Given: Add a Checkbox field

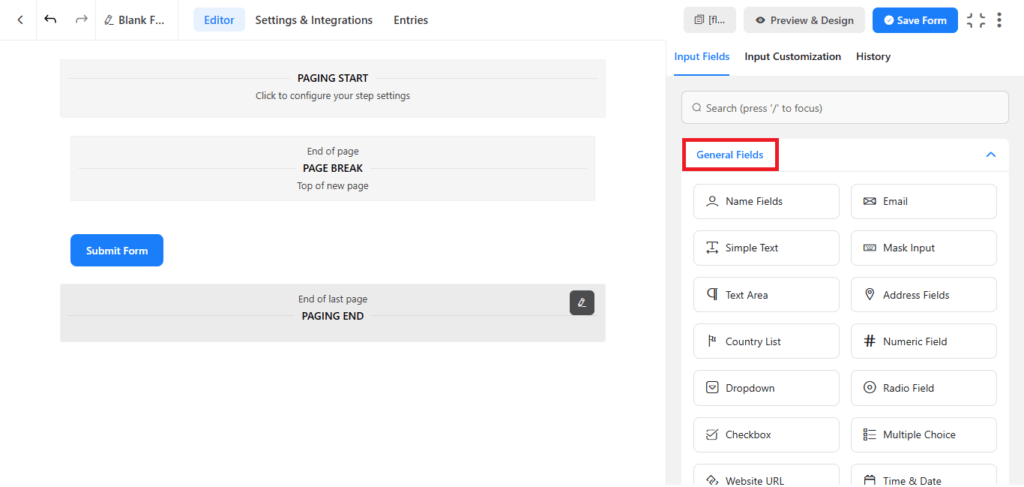Looking at the screenshot, I should (766, 435).
